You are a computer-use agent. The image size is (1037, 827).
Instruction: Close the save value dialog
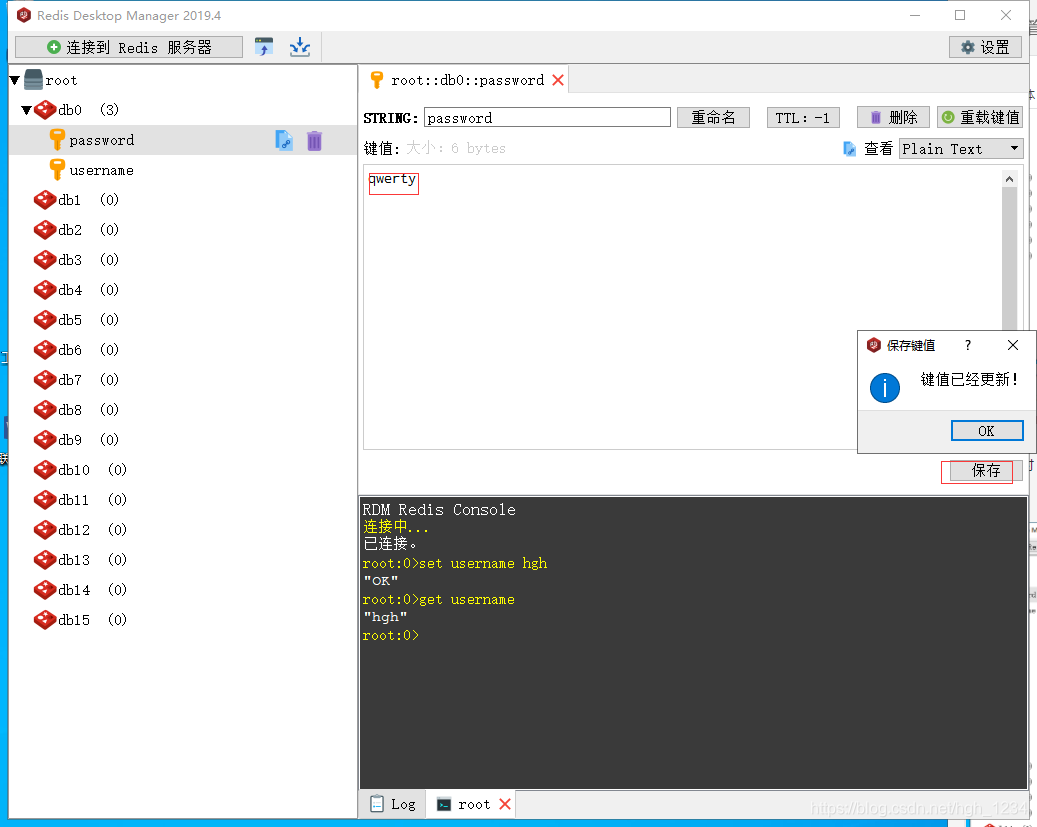(x=1013, y=345)
